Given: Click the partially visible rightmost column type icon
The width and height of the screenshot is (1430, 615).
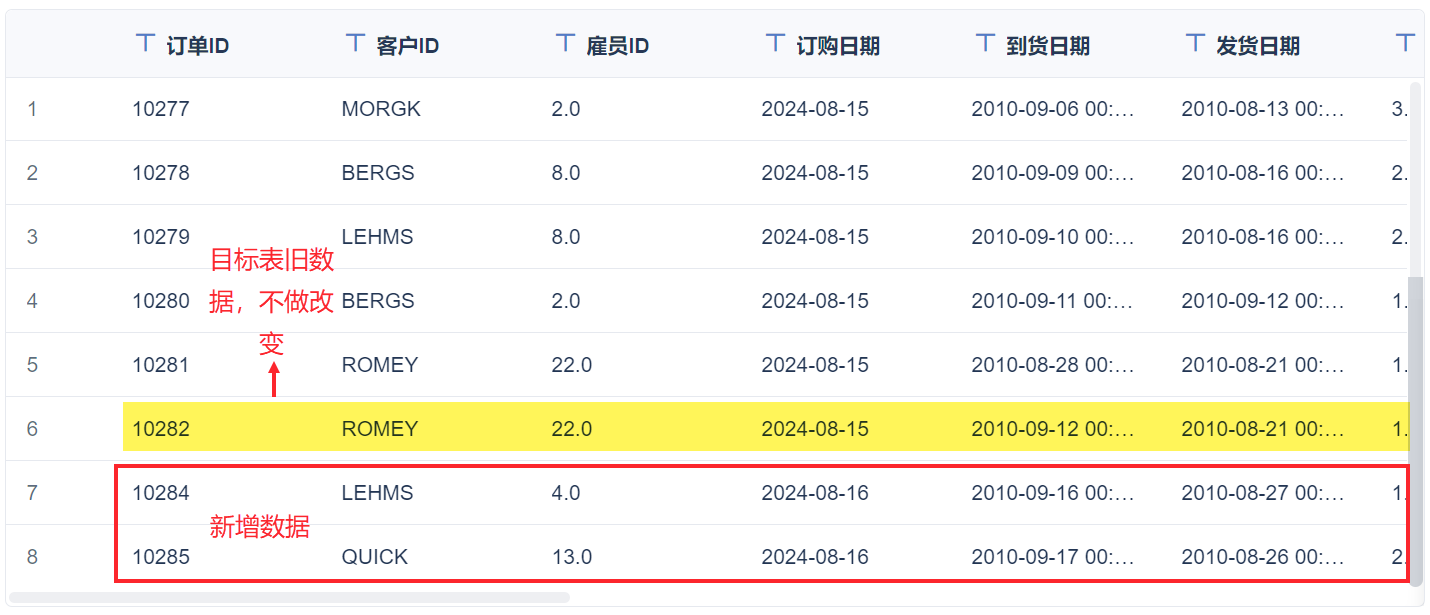Looking at the screenshot, I should pyautogui.click(x=1405, y=43).
